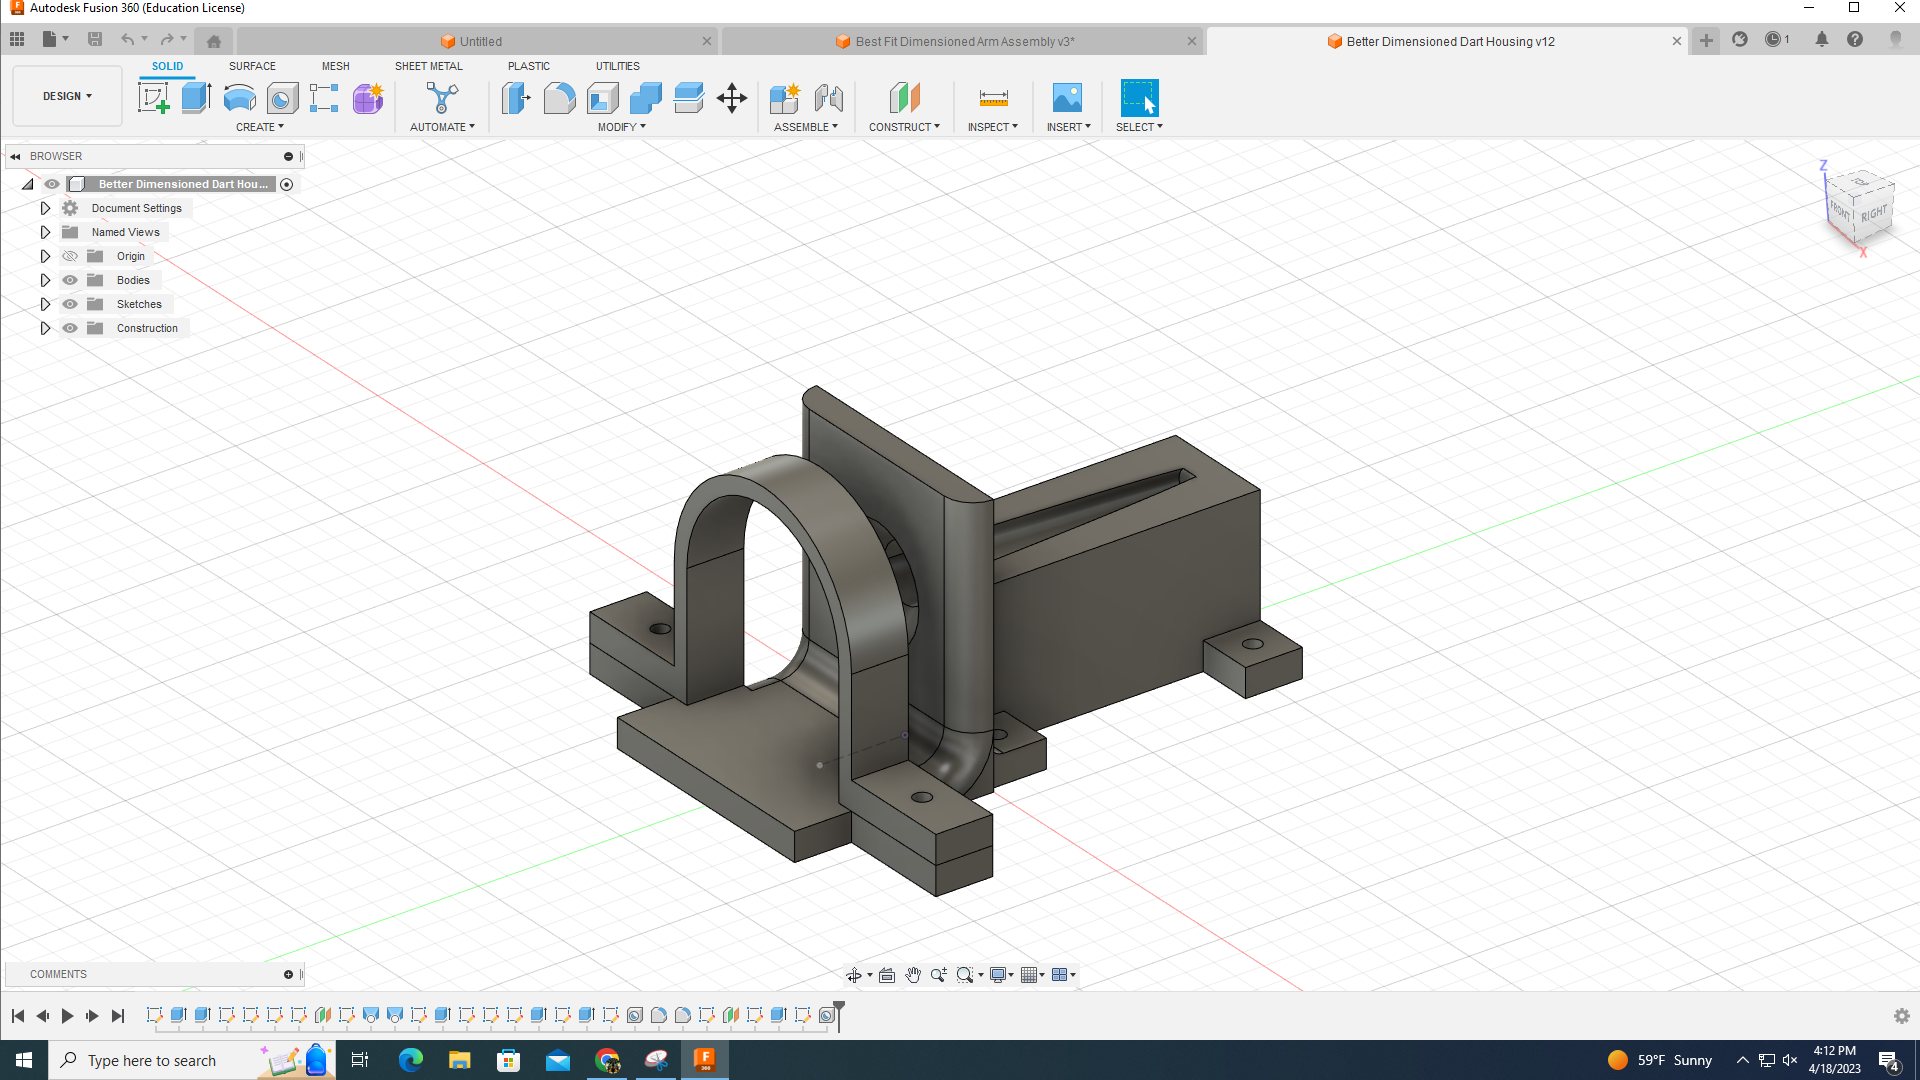Hide the Sketches folder
The height and width of the screenshot is (1080, 1920).
point(70,304)
